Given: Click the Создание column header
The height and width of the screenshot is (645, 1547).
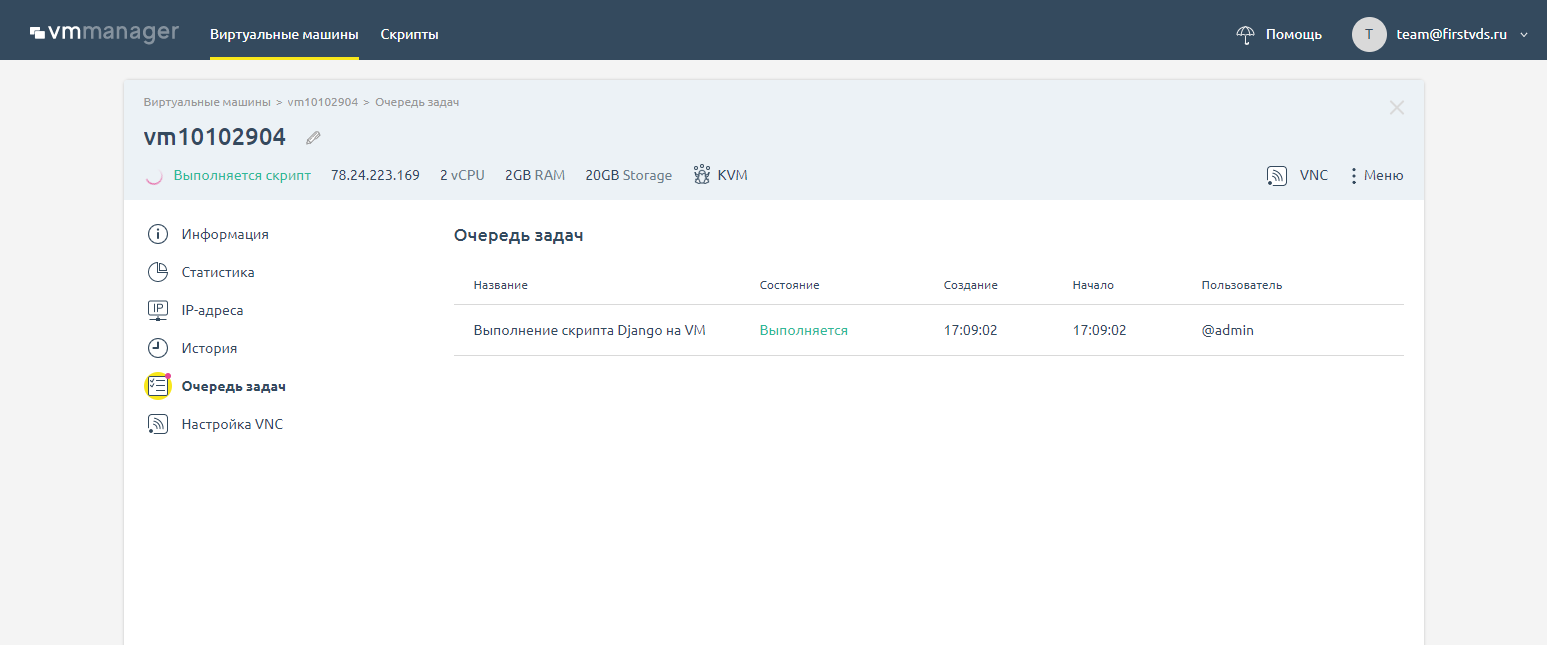Looking at the screenshot, I should [x=970, y=285].
